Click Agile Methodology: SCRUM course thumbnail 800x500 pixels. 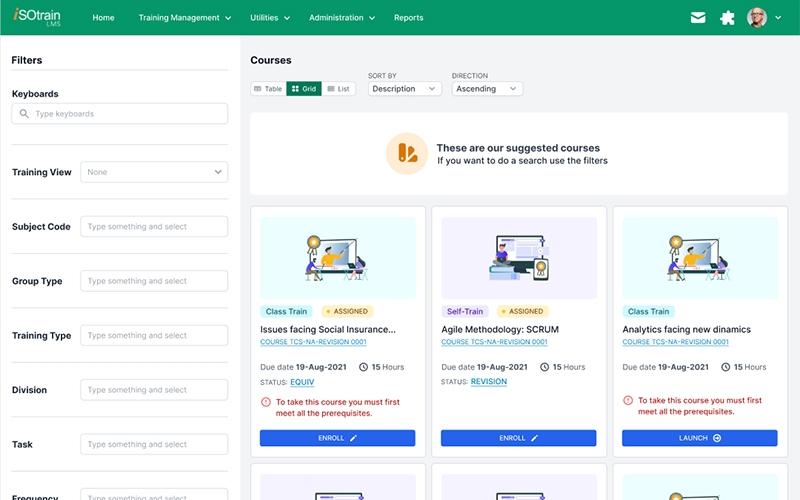pyautogui.click(x=519, y=258)
